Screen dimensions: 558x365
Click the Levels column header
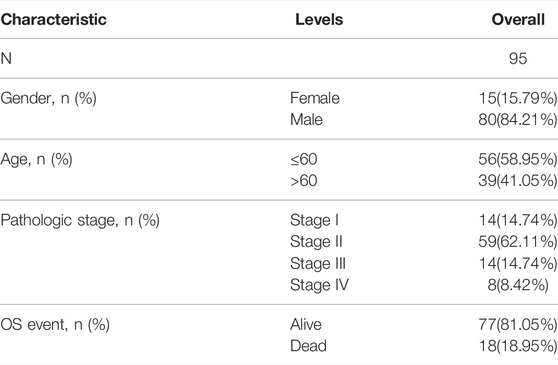point(319,20)
